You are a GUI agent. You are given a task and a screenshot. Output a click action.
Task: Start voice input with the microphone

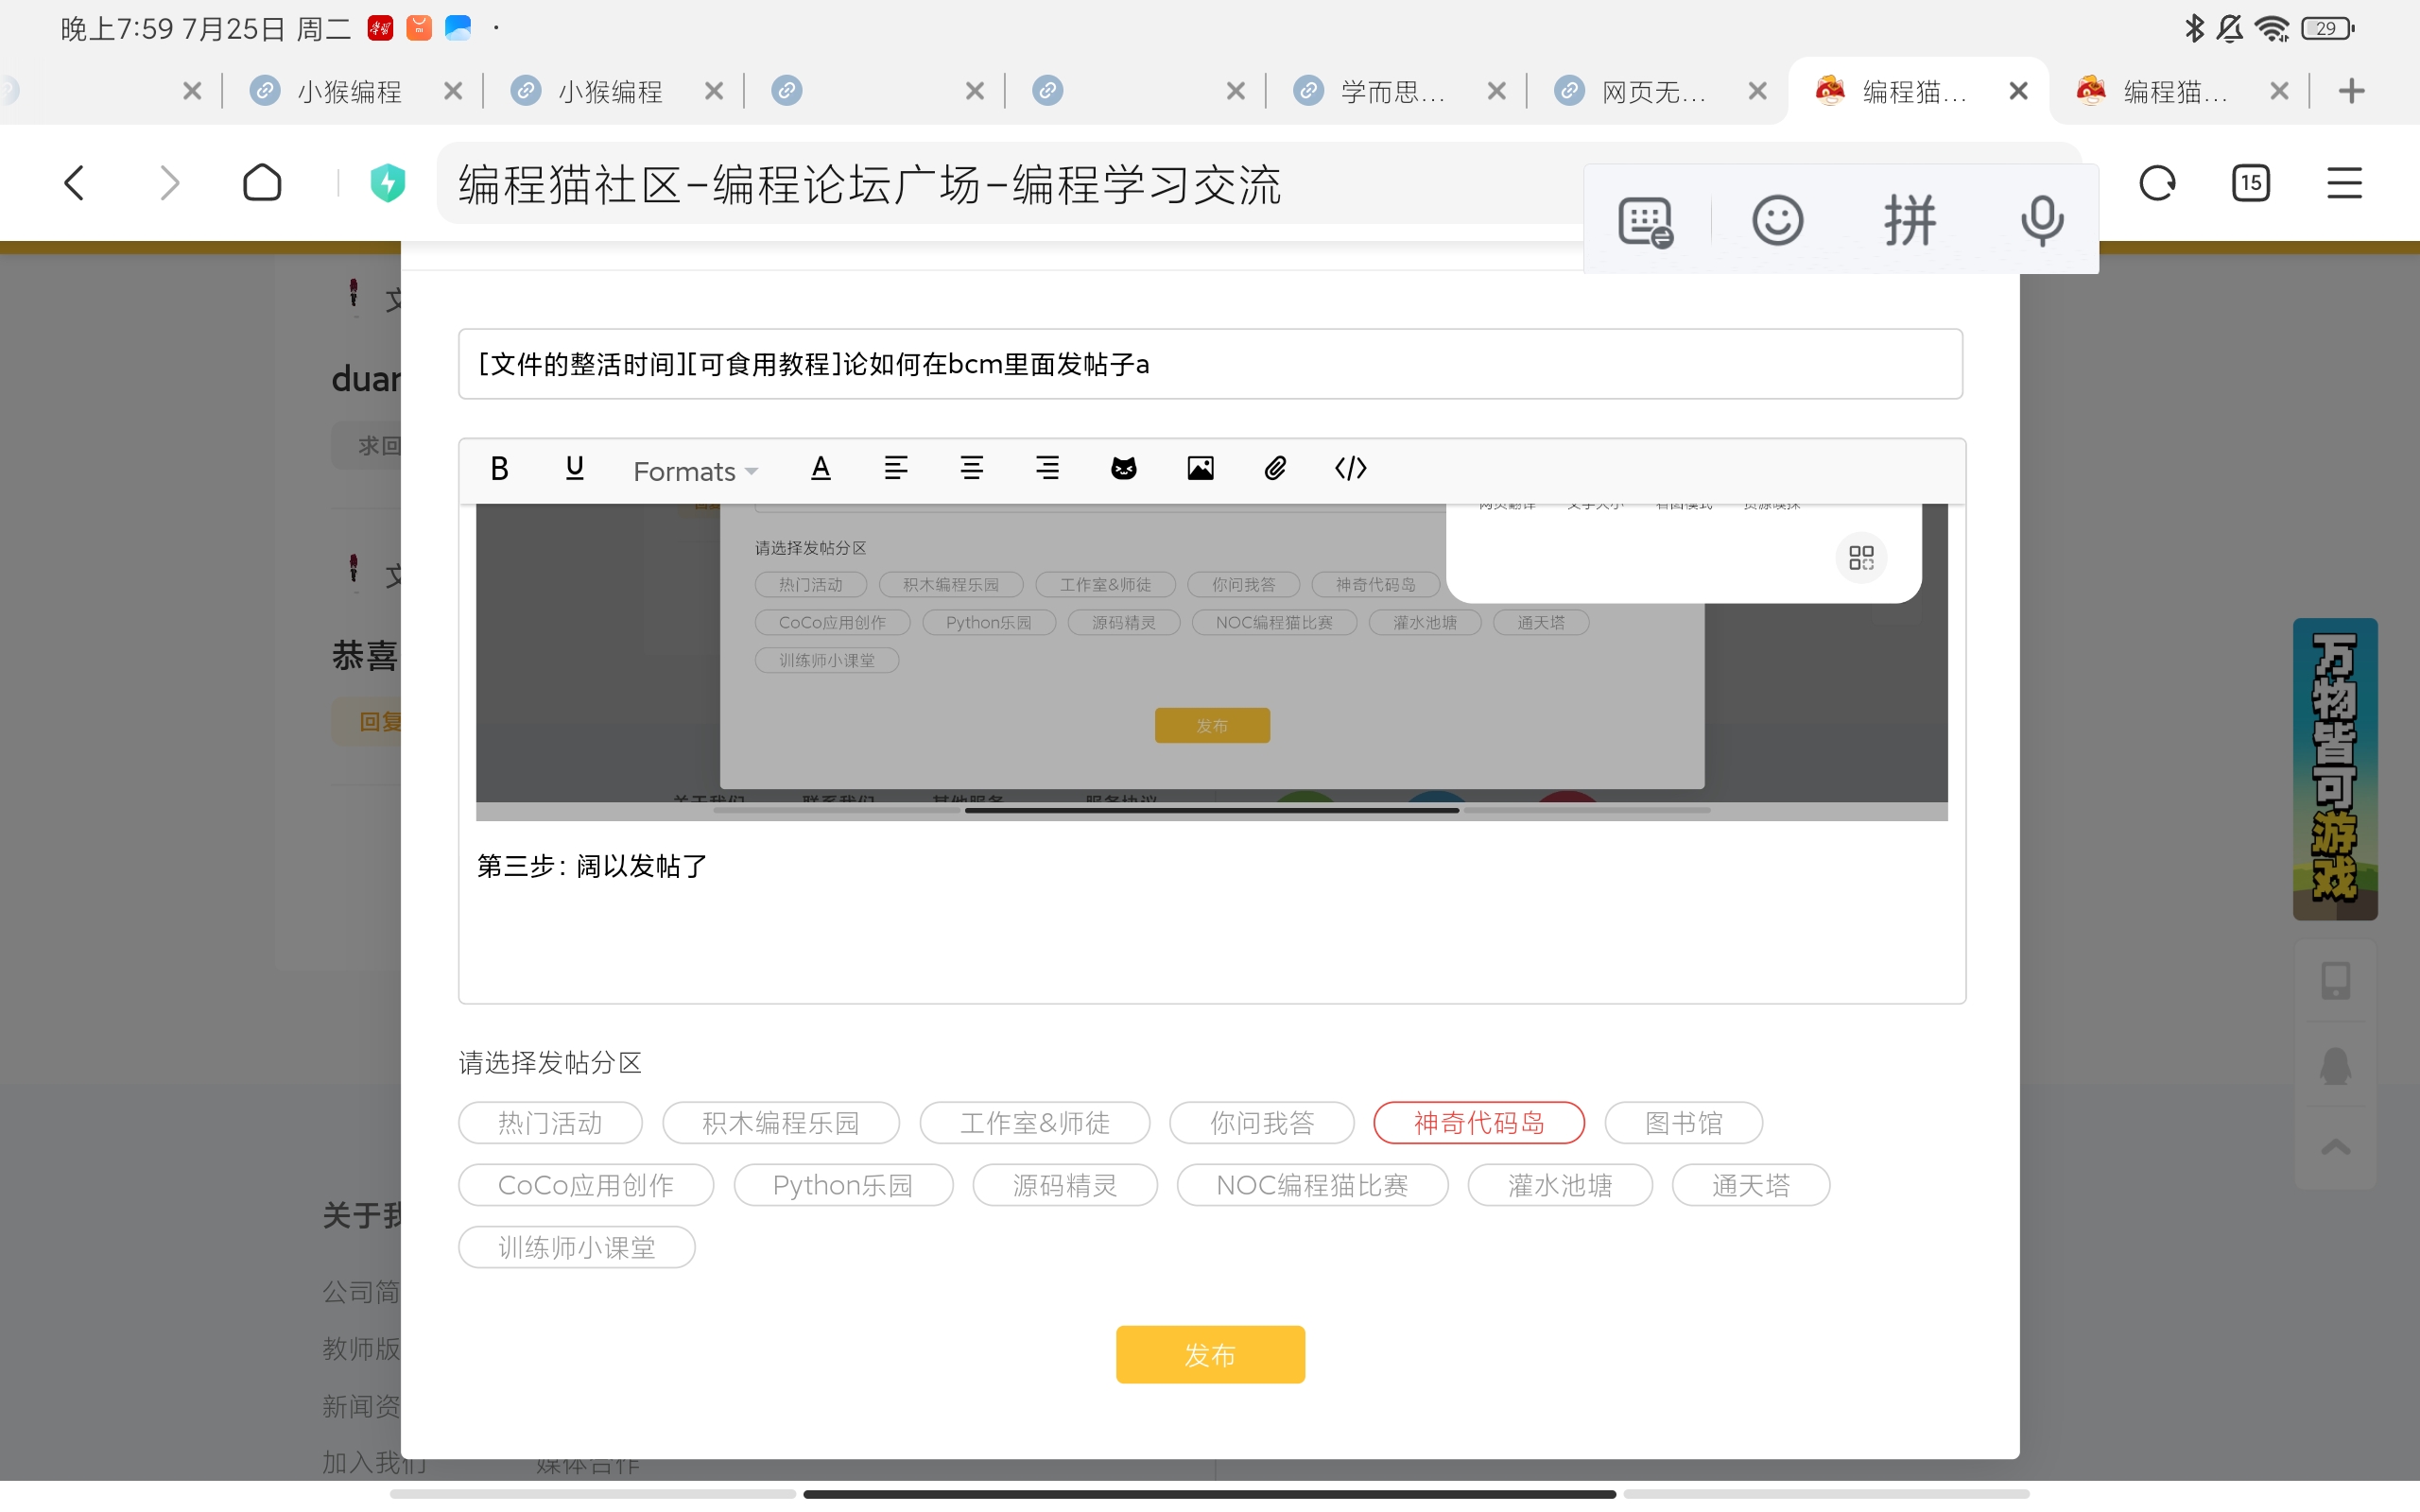(x=2041, y=220)
